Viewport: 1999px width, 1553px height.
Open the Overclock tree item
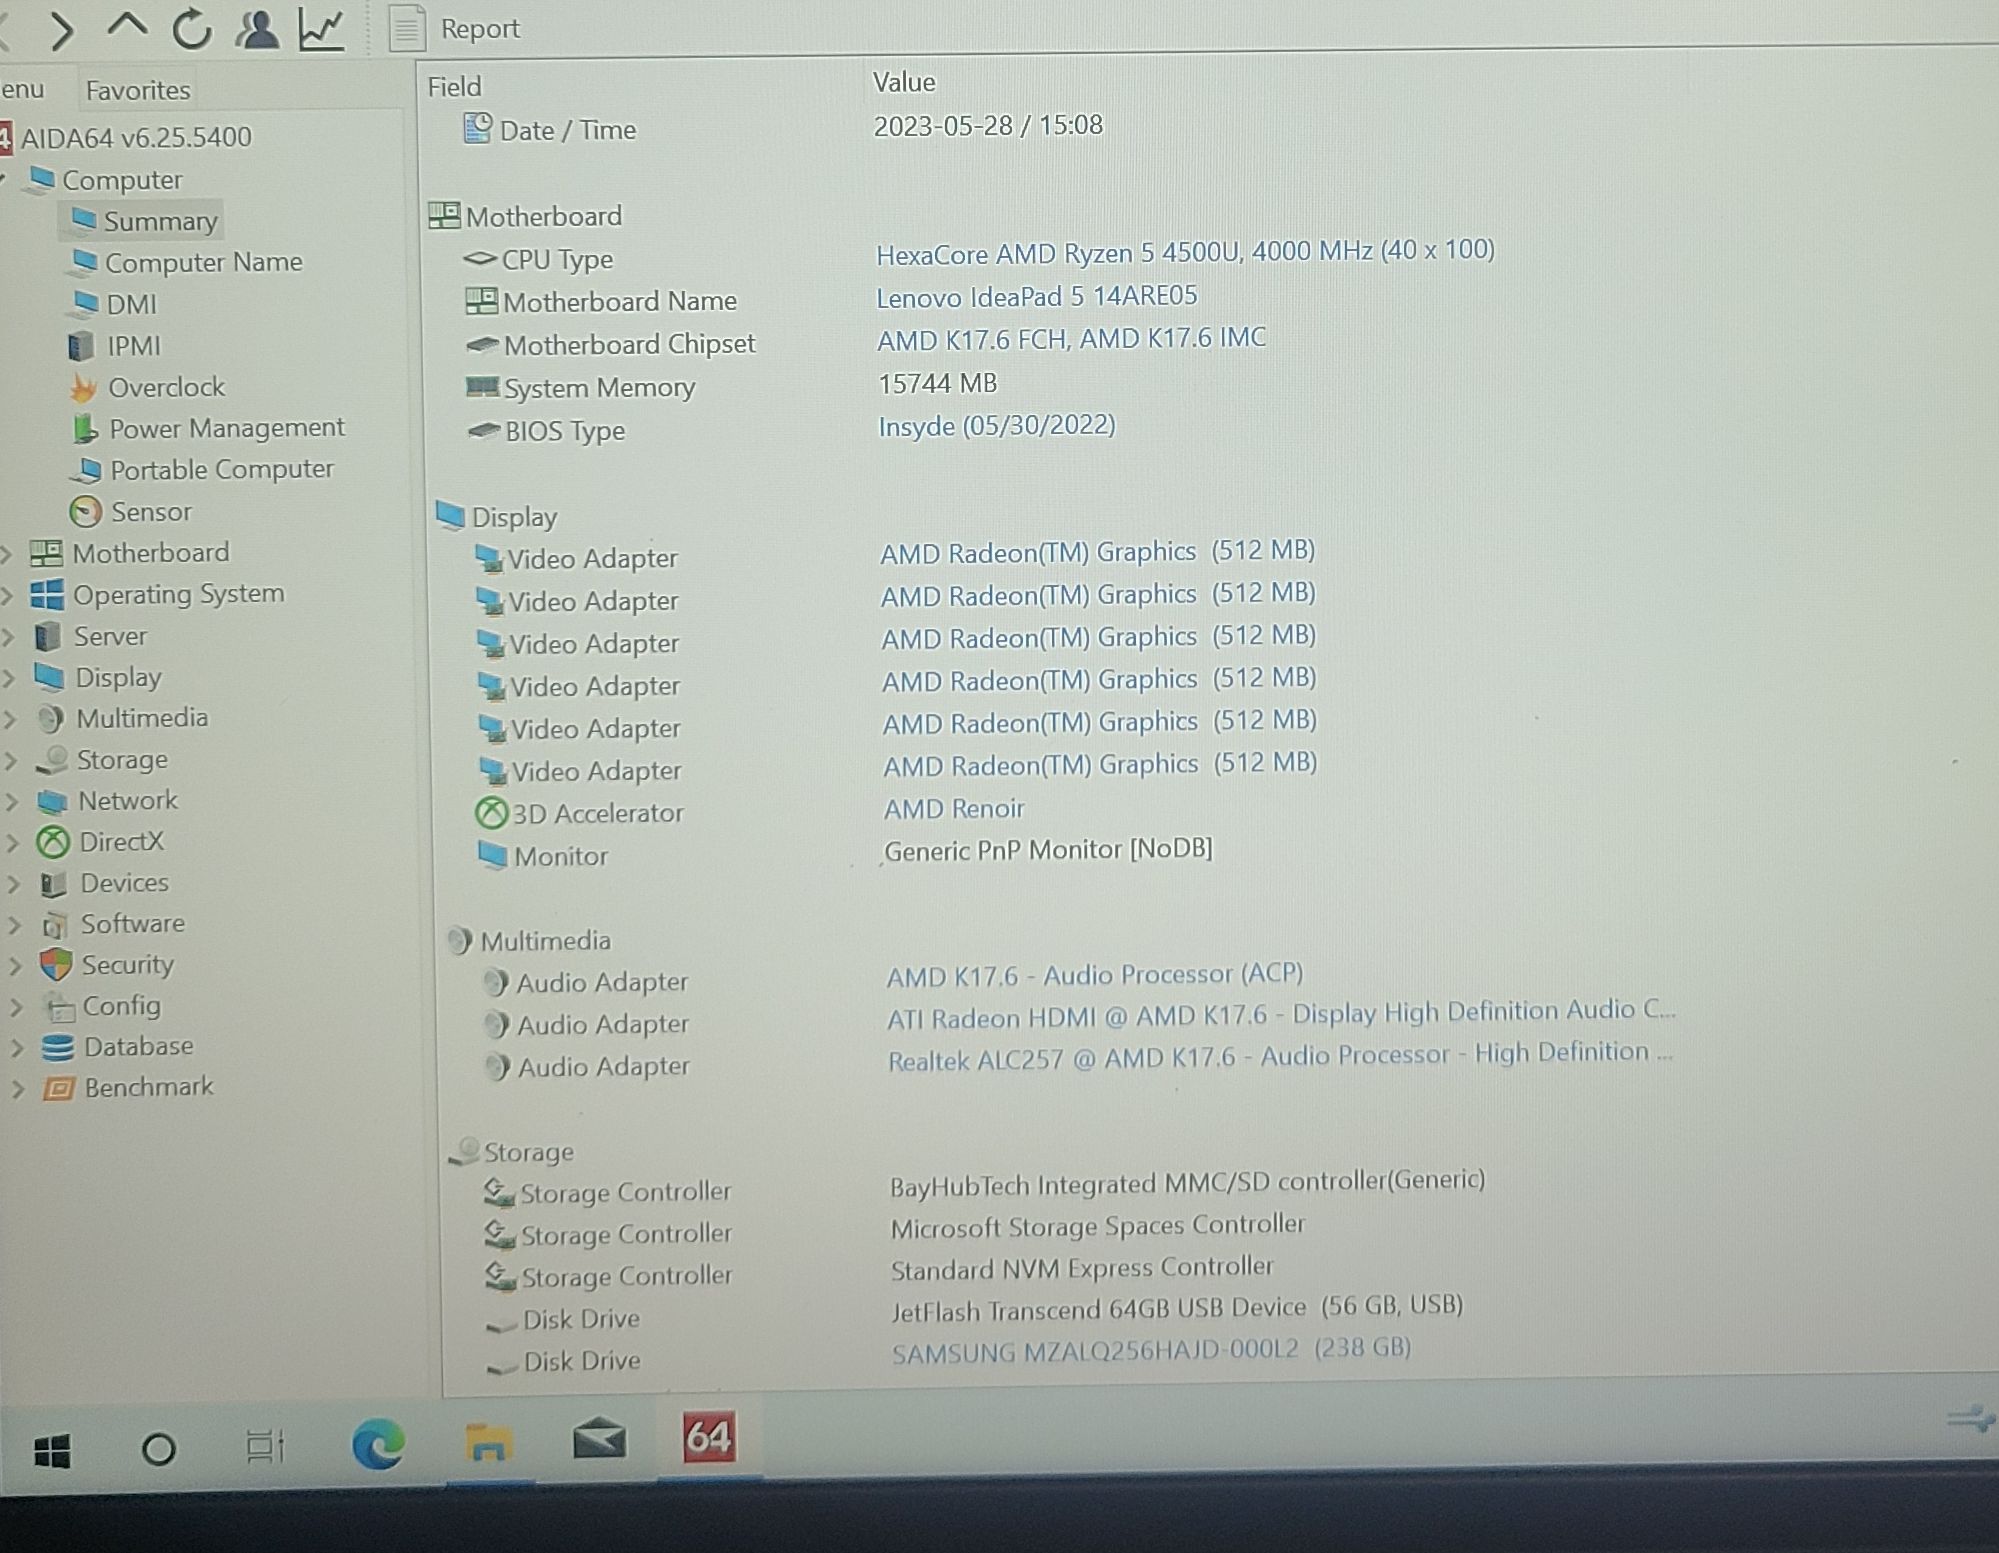click(x=166, y=387)
